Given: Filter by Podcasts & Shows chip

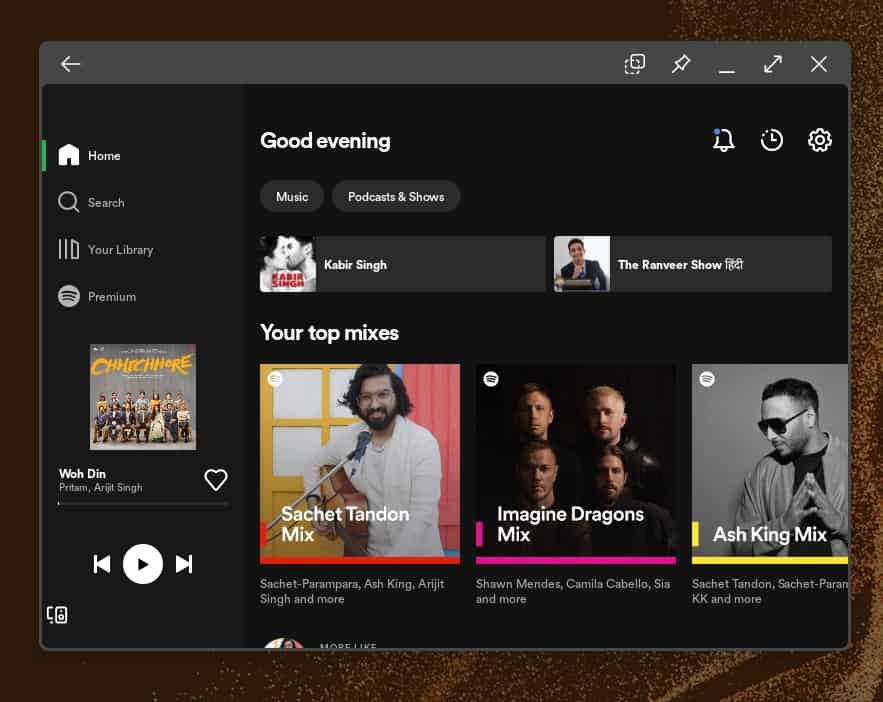Looking at the screenshot, I should [x=396, y=196].
